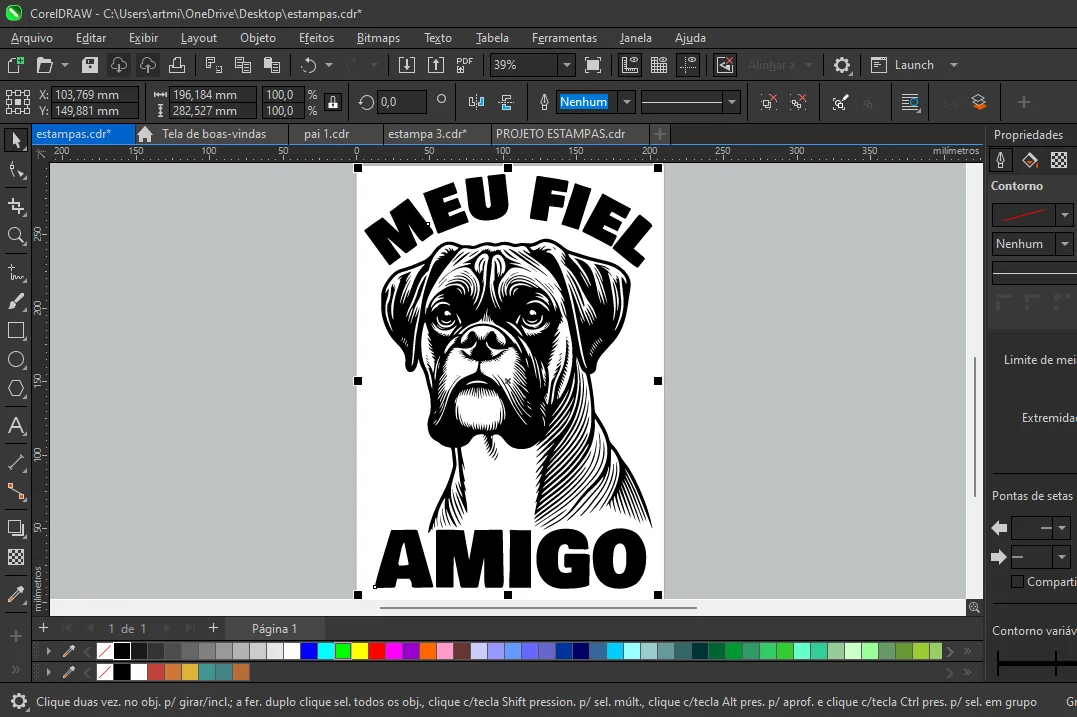Pick the cyan swatch in color palette
This screenshot has width=1077, height=717.
pos(326,650)
